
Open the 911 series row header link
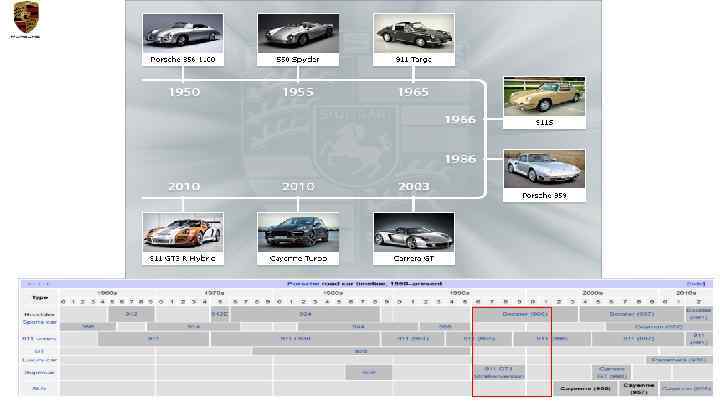[x=39, y=339]
